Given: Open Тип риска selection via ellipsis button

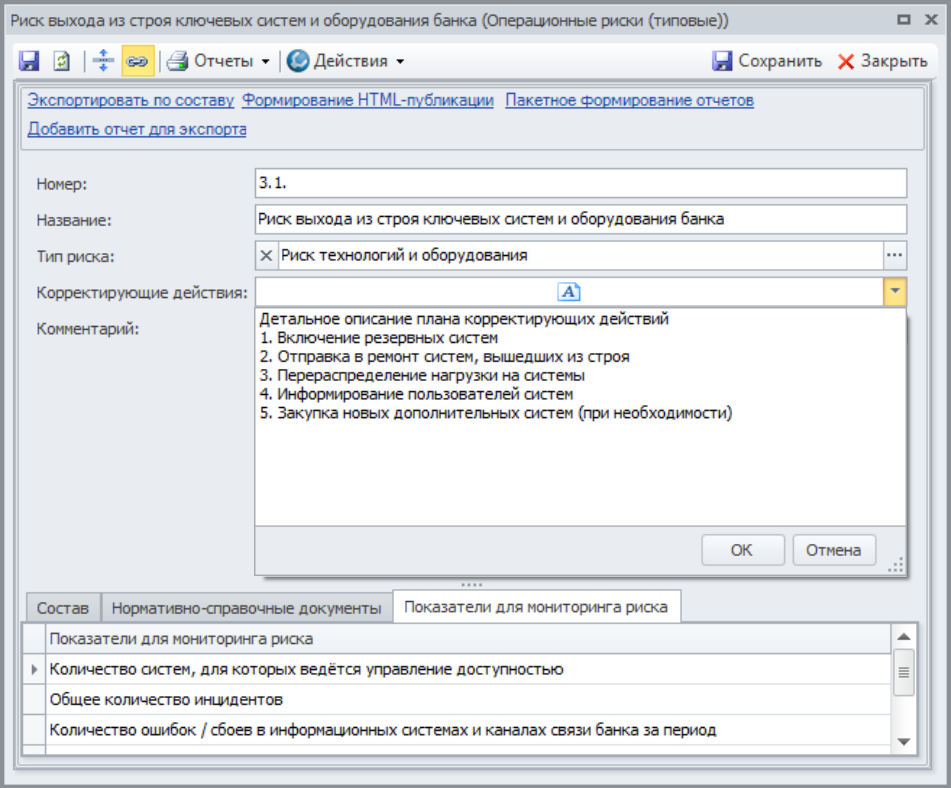Looking at the screenshot, I should pyautogui.click(x=895, y=255).
